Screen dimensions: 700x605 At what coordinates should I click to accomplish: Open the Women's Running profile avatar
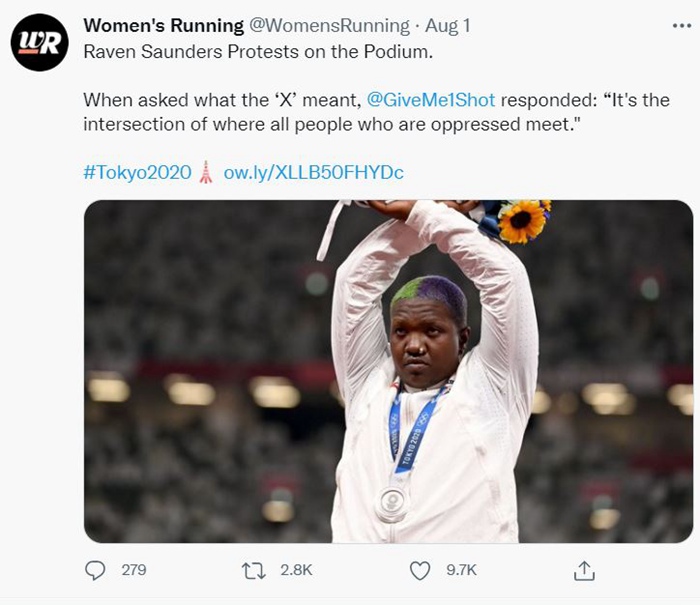click(39, 42)
